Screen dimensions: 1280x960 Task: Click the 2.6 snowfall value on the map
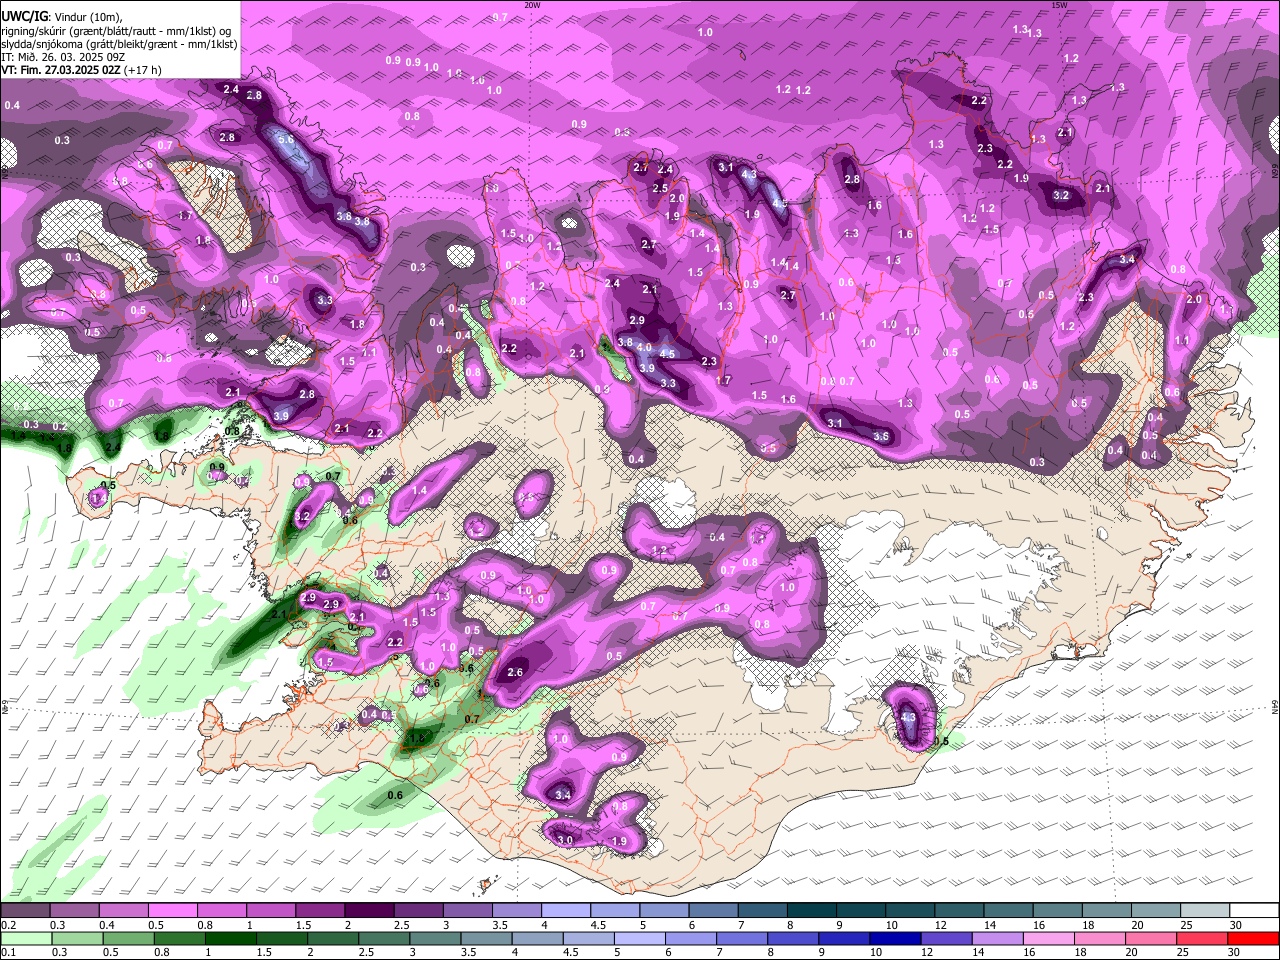click(515, 673)
